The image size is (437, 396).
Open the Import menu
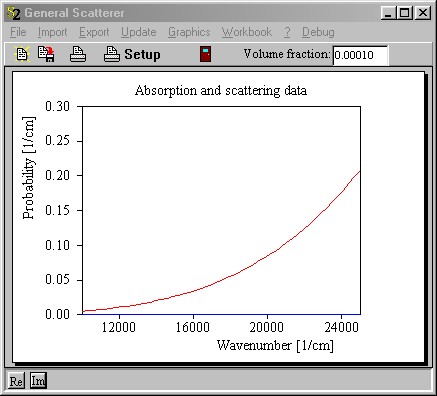coord(52,32)
